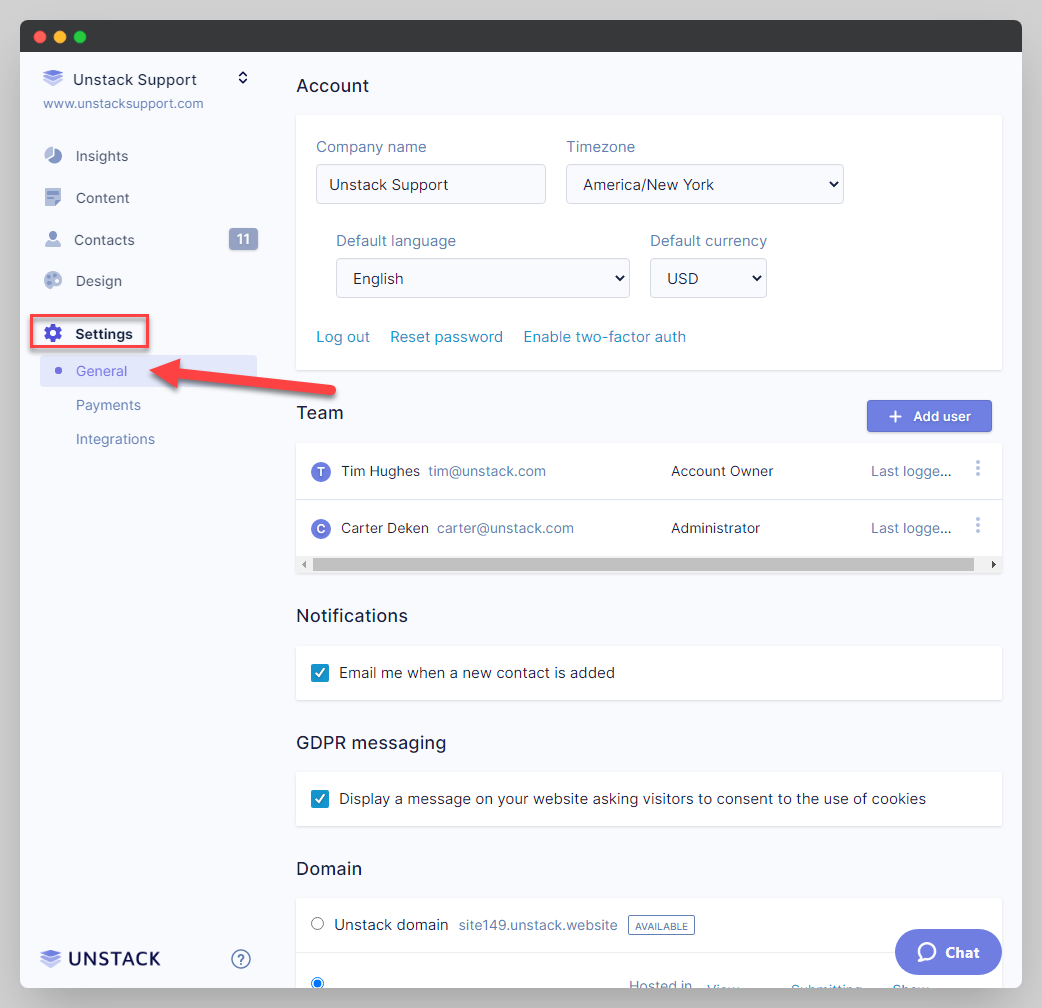The image size is (1042, 1008).
Task: Open the Integrations settings page
Action: tap(115, 439)
